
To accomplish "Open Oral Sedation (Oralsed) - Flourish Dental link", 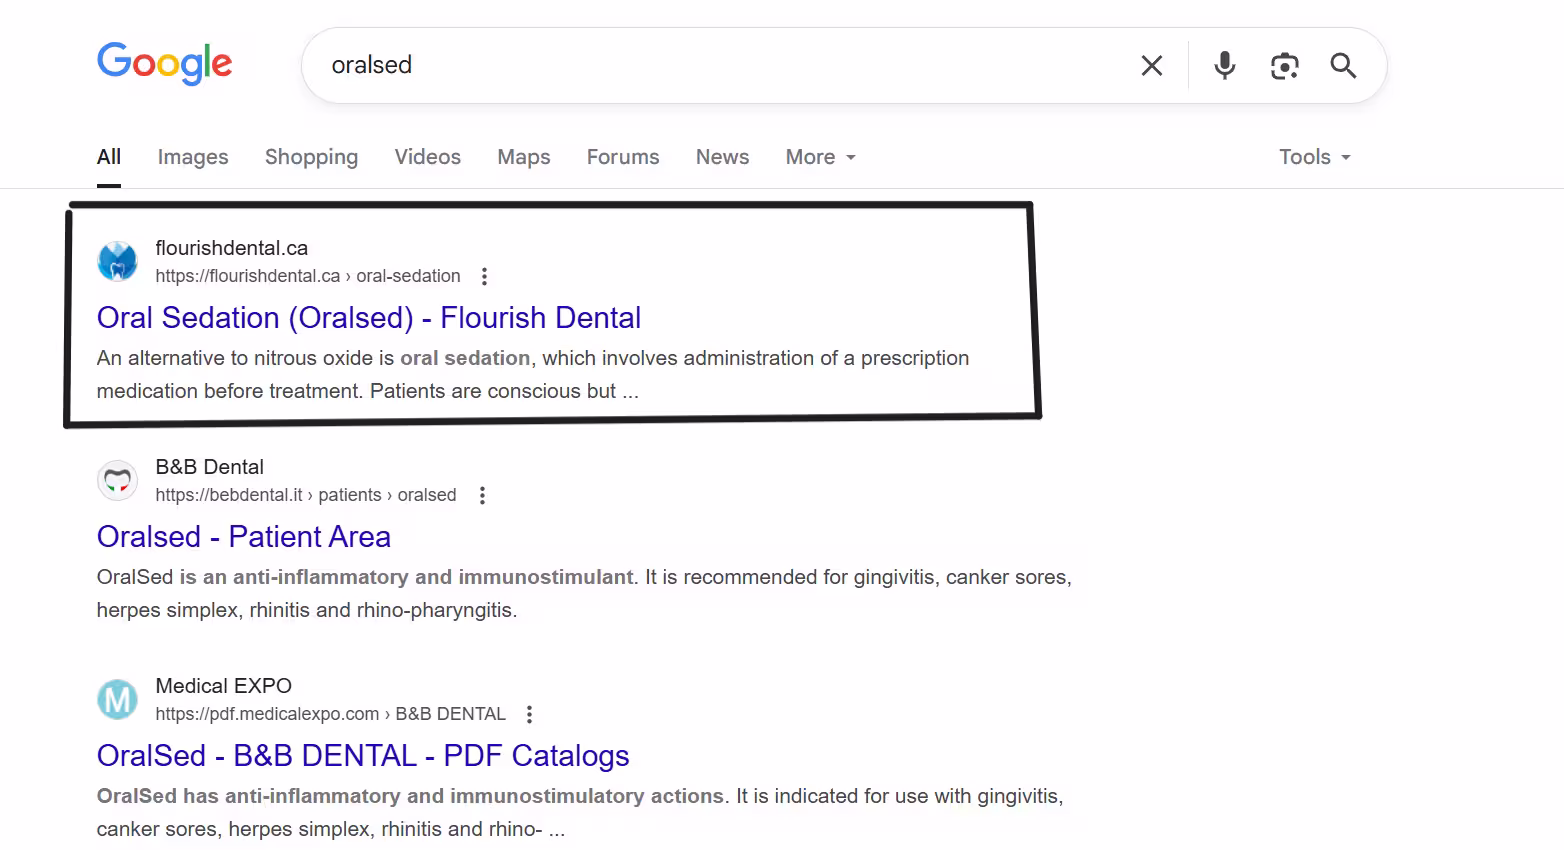I will pos(369,318).
